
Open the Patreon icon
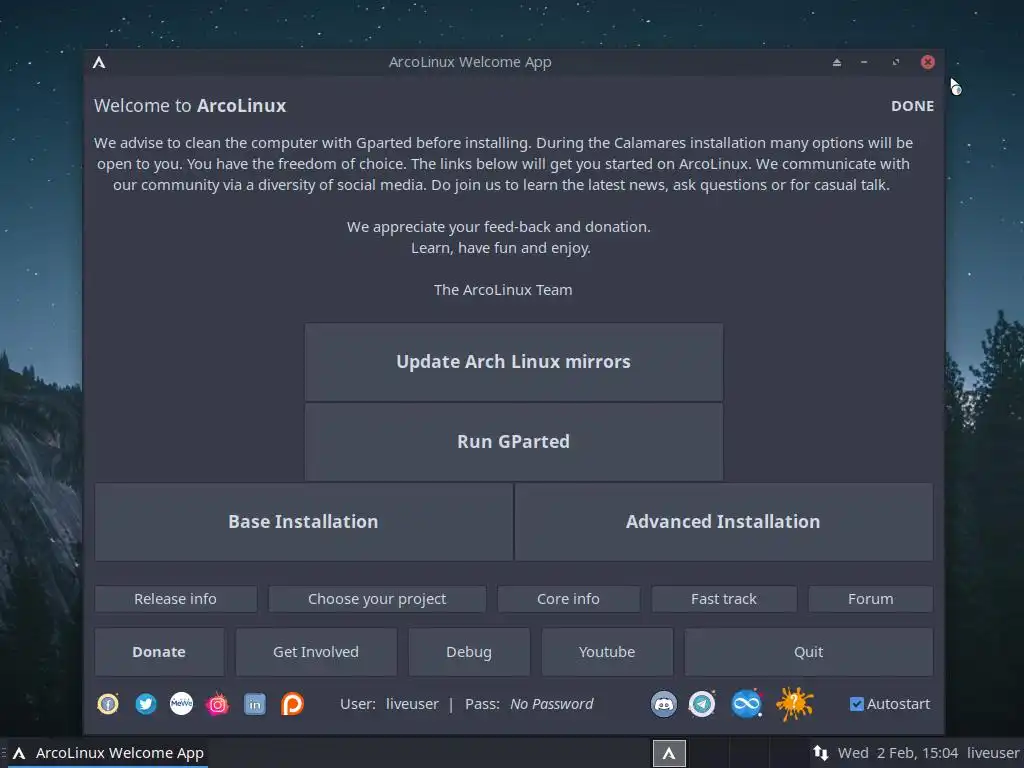coord(292,704)
